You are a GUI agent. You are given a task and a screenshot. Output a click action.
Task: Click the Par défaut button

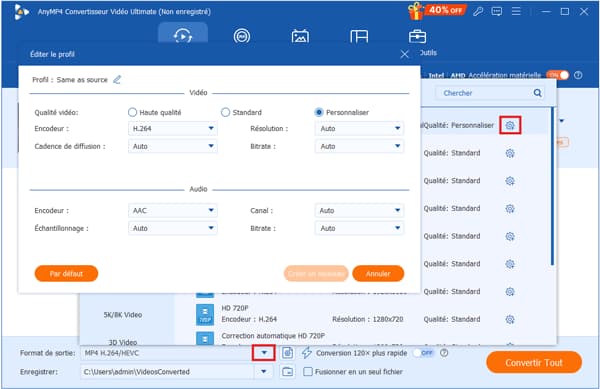coord(66,273)
